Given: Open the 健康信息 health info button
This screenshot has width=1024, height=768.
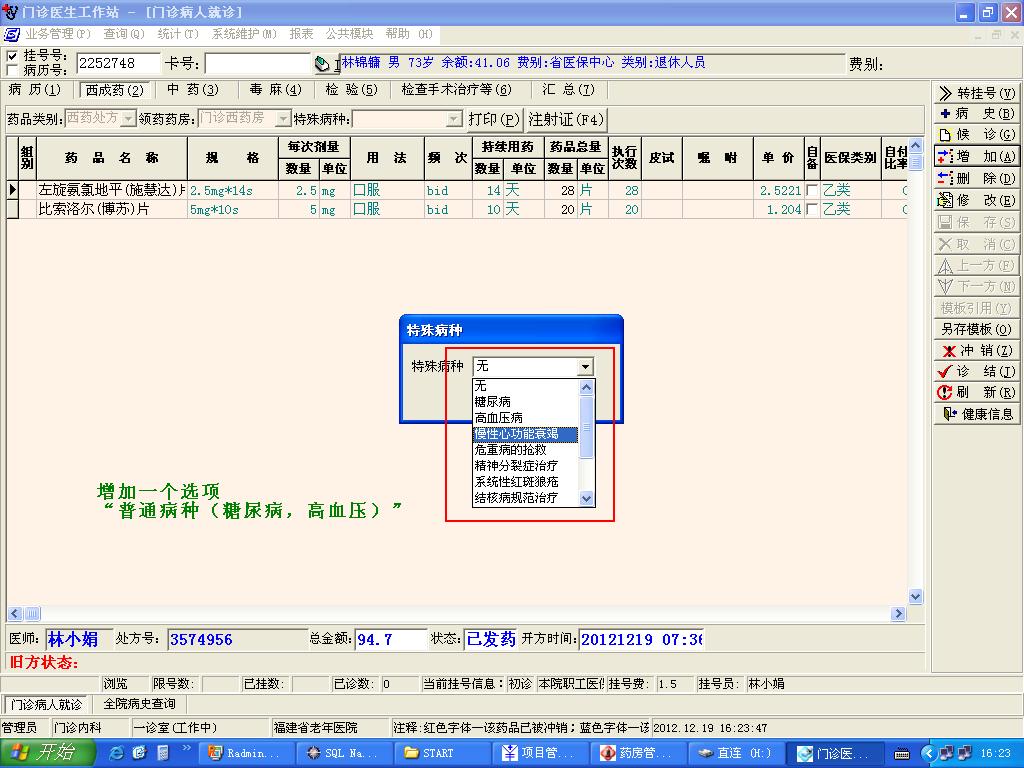Looking at the screenshot, I should coord(976,413).
